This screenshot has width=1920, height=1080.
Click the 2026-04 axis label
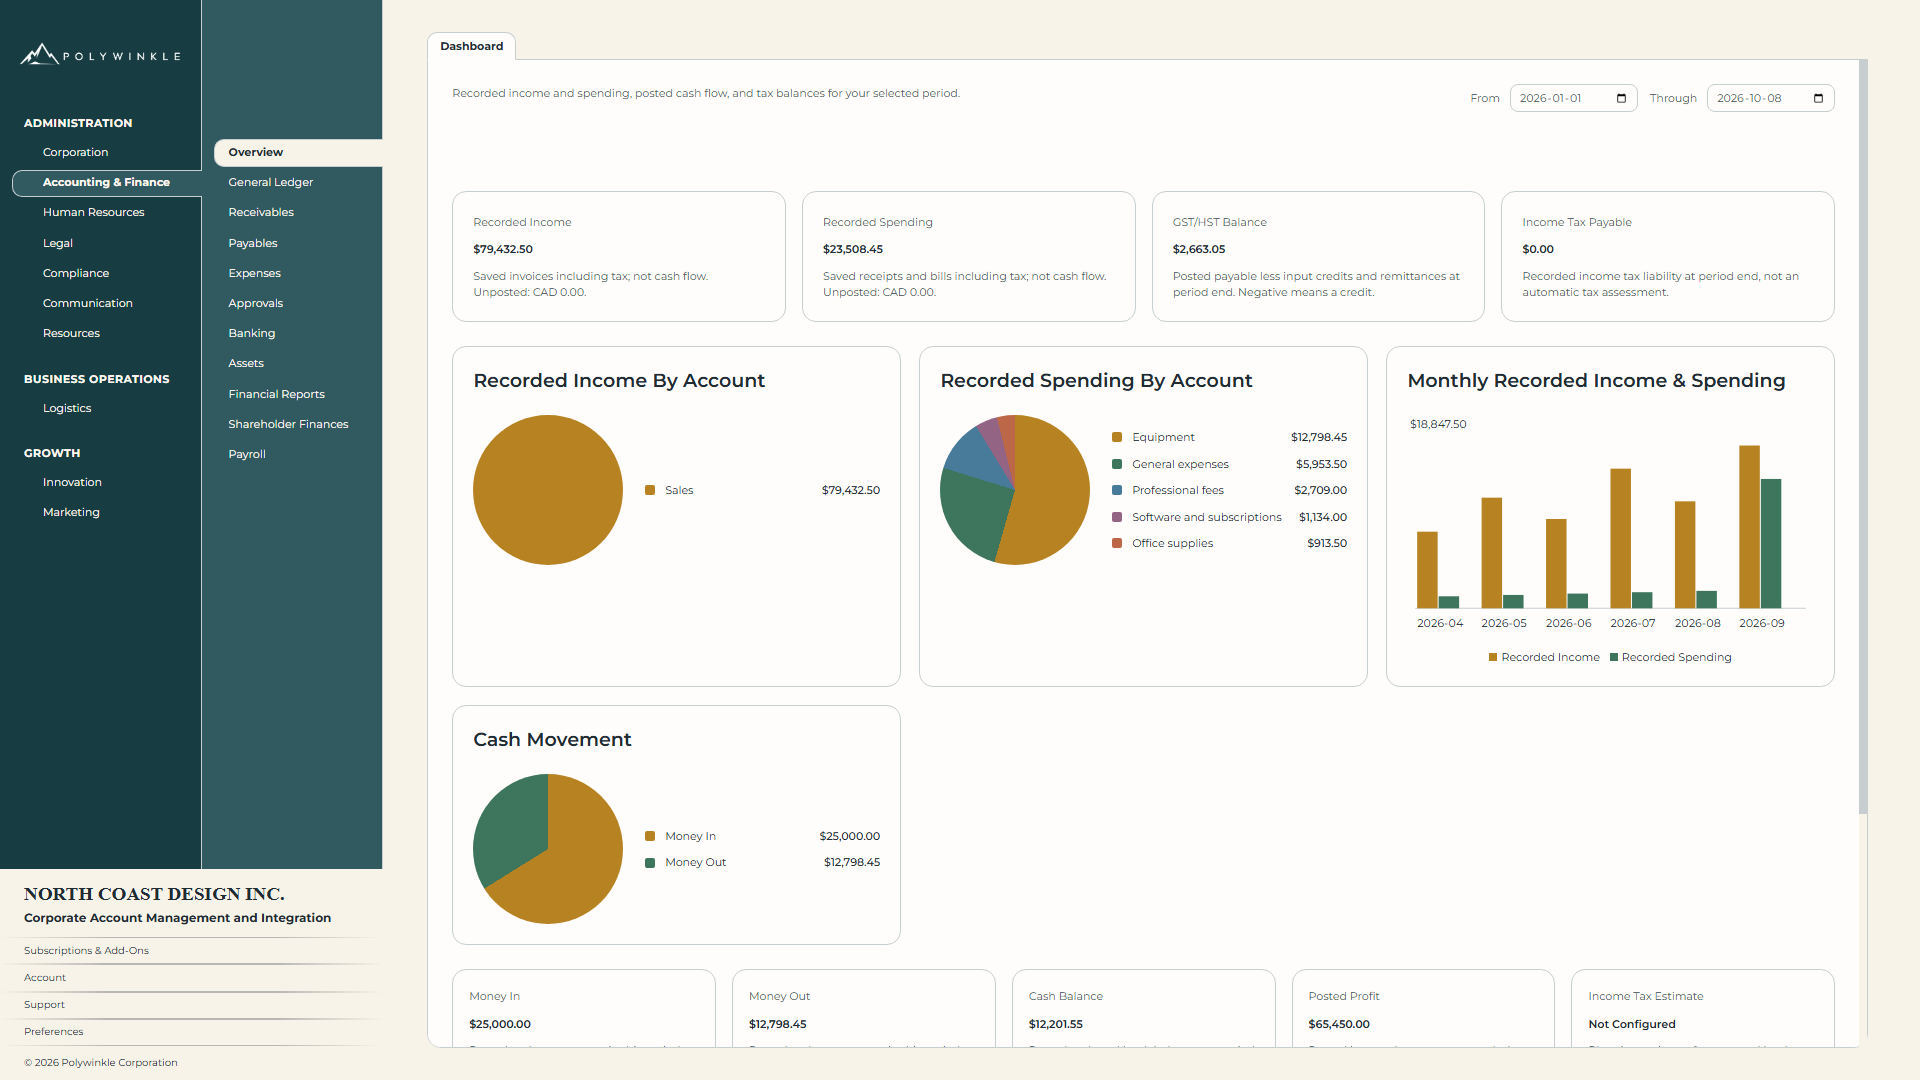[1440, 623]
